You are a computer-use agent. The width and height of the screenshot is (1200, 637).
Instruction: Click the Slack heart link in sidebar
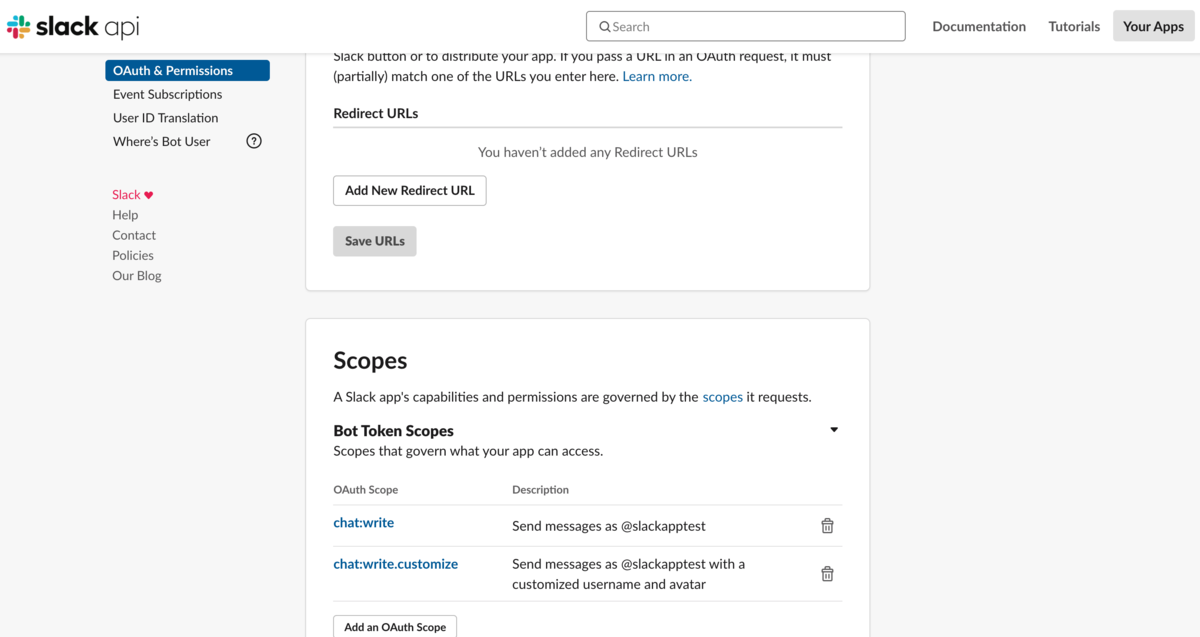tap(133, 195)
